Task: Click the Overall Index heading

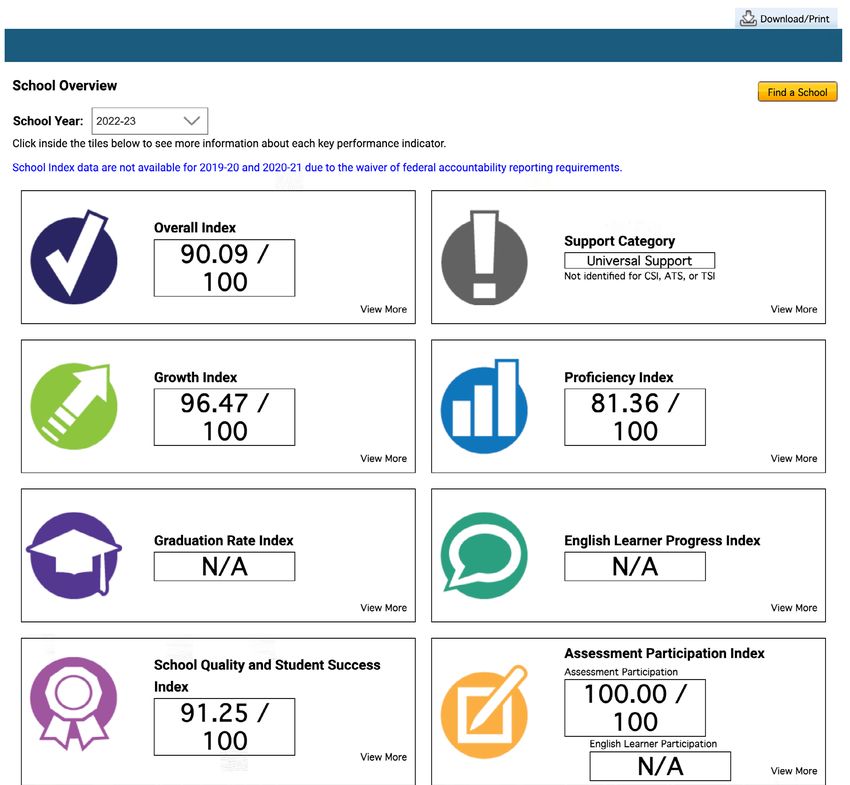Action: pos(195,228)
